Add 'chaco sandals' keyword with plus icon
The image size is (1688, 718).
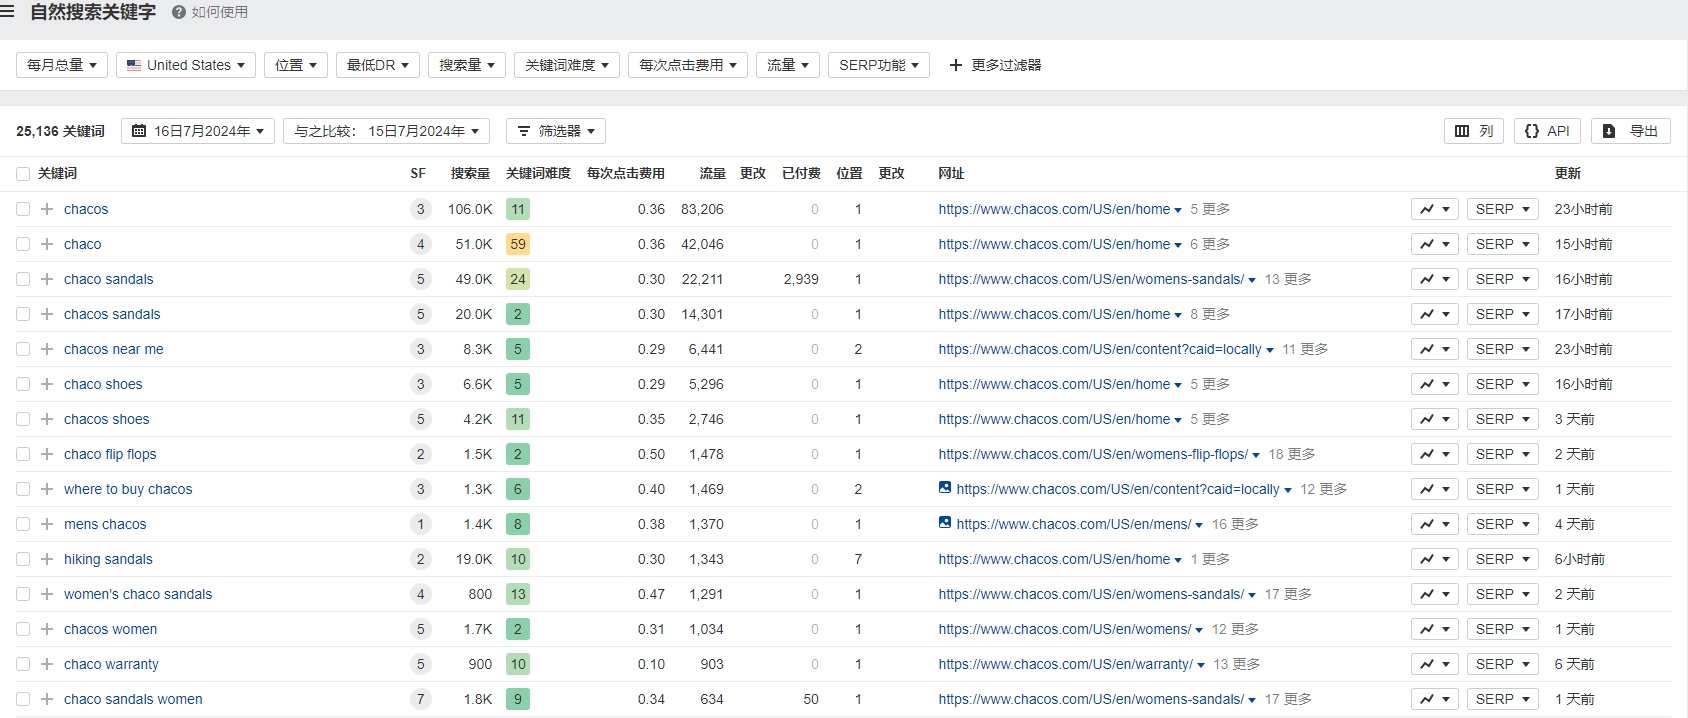[x=47, y=279]
